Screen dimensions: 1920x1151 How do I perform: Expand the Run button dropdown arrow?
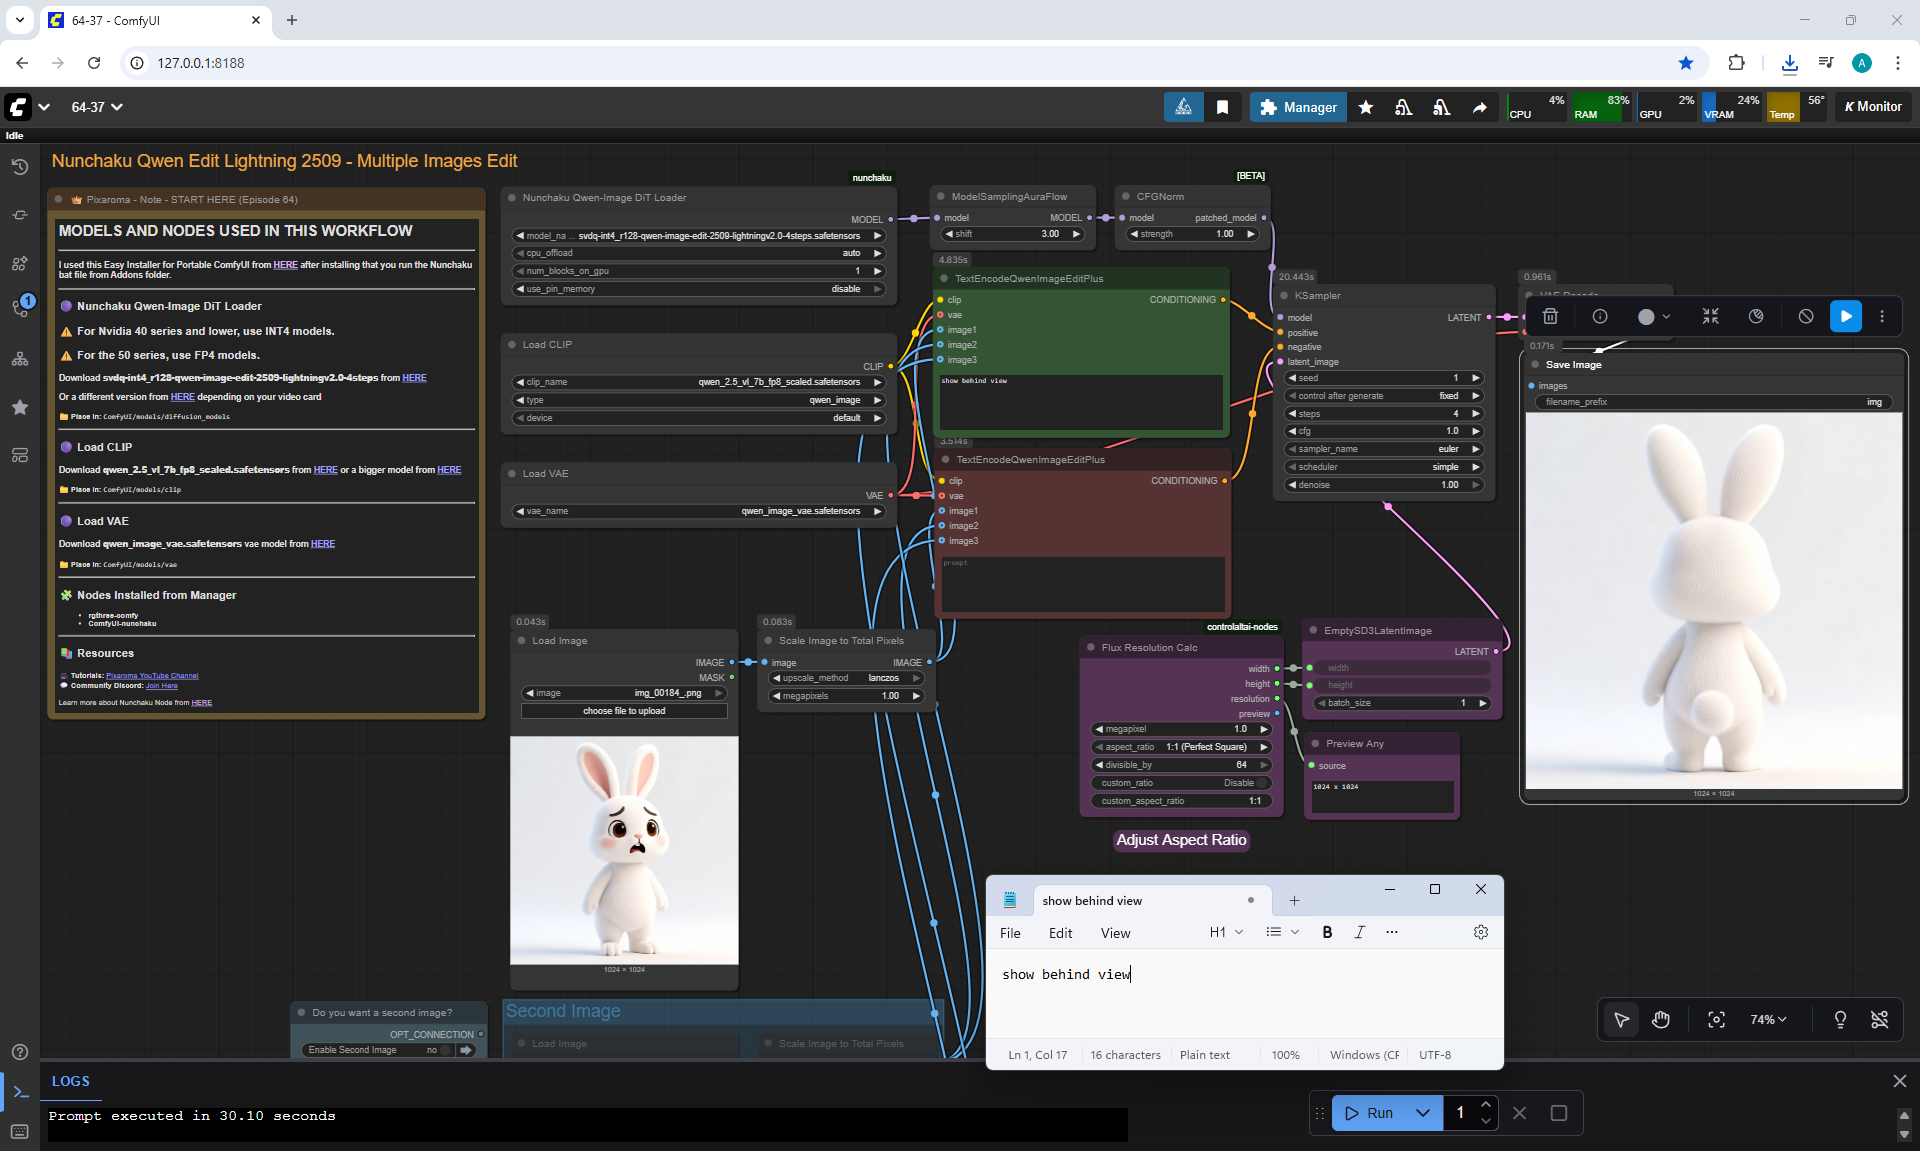1422,1113
